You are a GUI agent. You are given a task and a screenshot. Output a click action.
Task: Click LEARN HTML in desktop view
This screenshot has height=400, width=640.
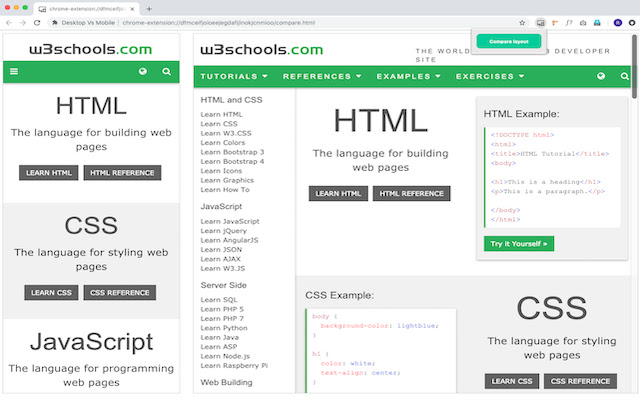[x=338, y=193]
